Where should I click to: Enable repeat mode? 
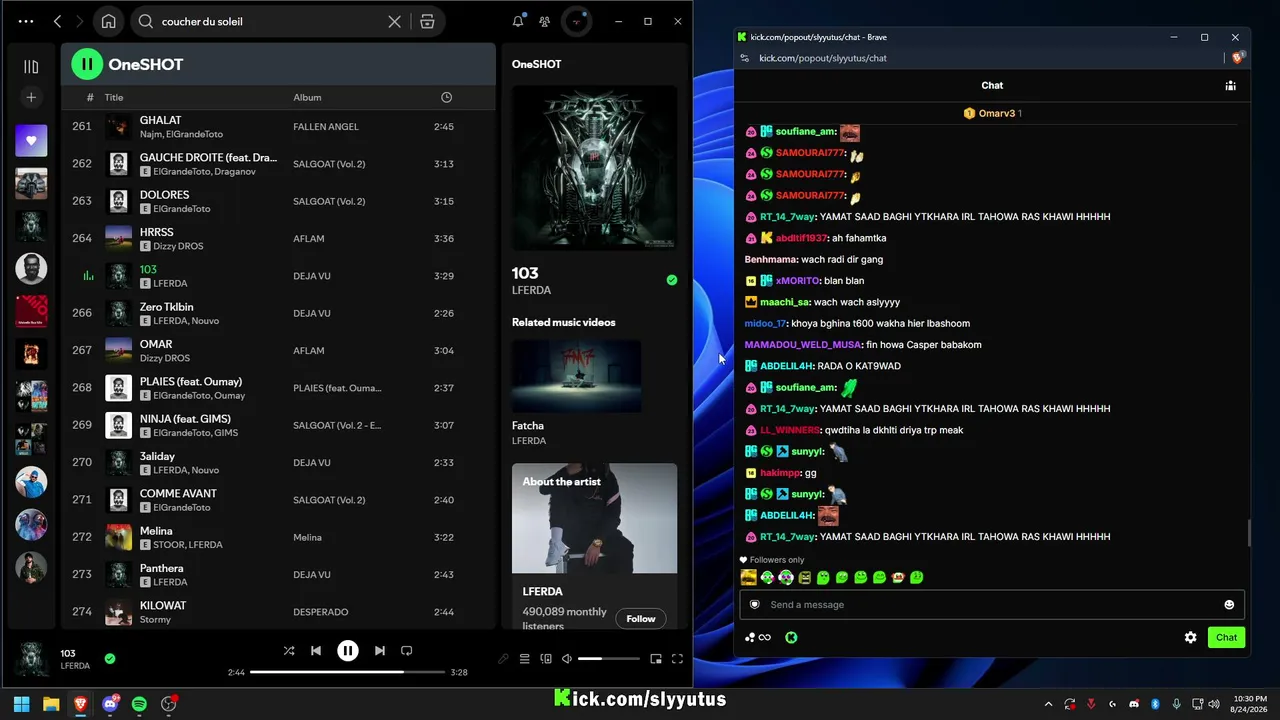point(407,651)
